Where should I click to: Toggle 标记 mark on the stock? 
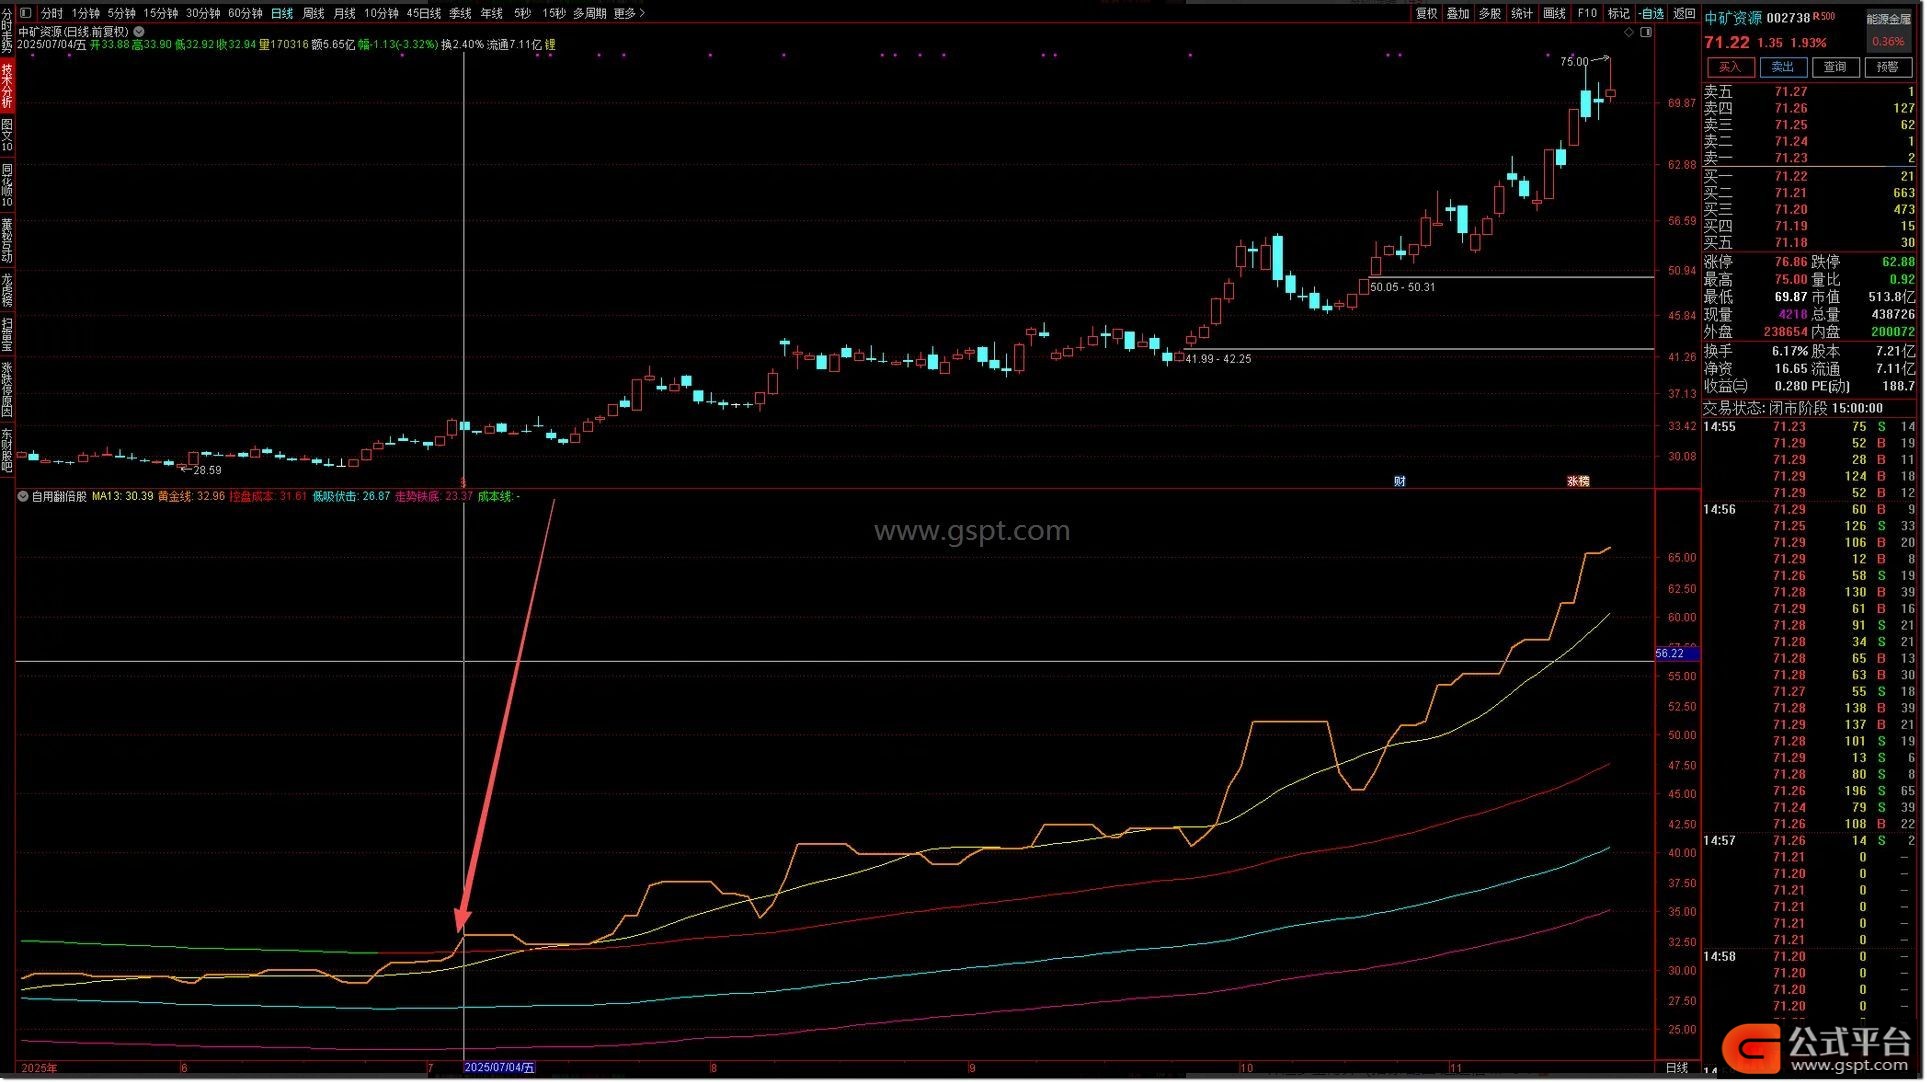[x=1618, y=13]
